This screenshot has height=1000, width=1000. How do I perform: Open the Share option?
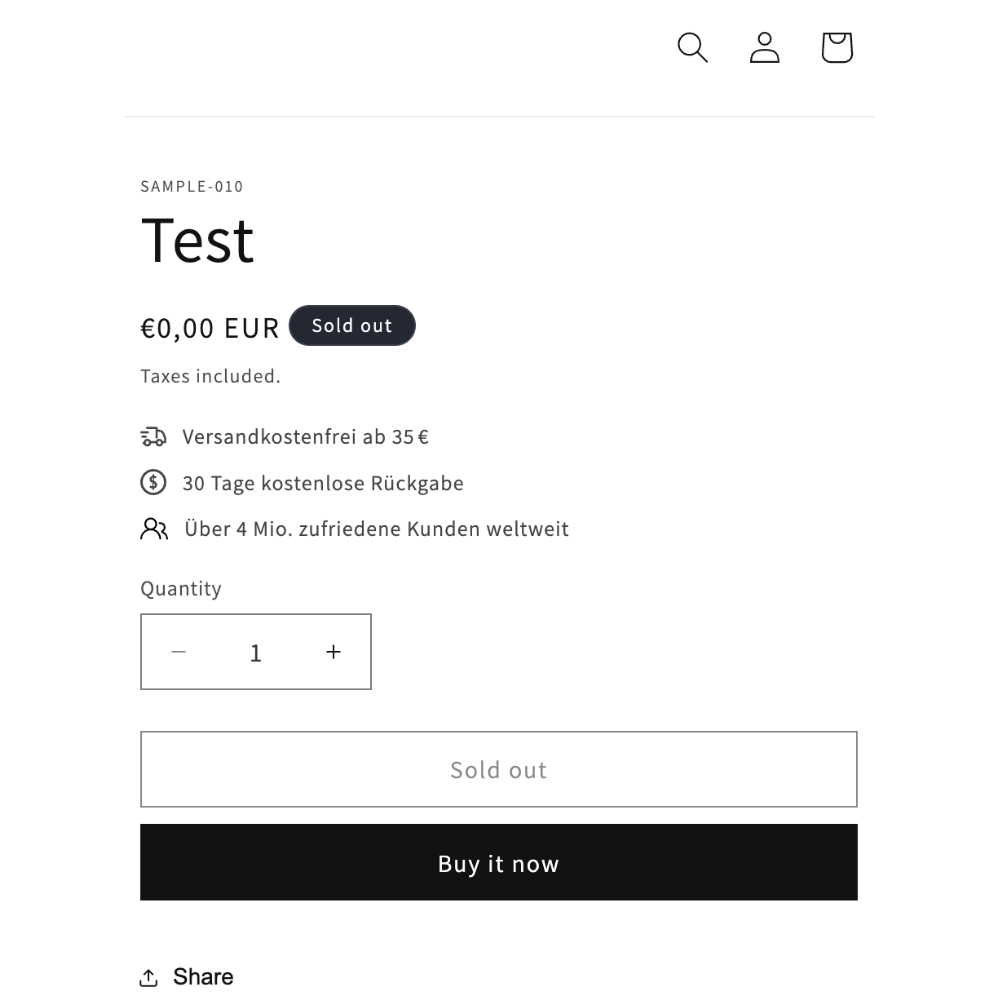click(187, 977)
